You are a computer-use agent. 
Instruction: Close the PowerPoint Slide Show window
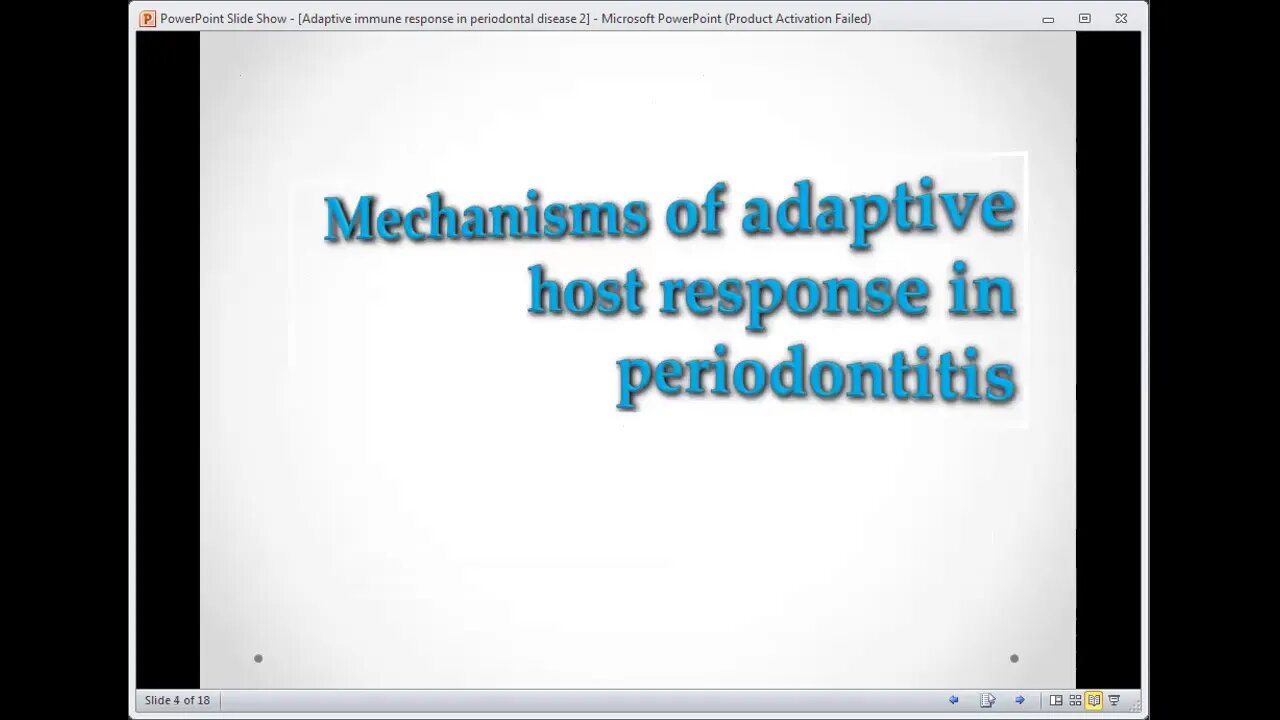click(x=1121, y=18)
